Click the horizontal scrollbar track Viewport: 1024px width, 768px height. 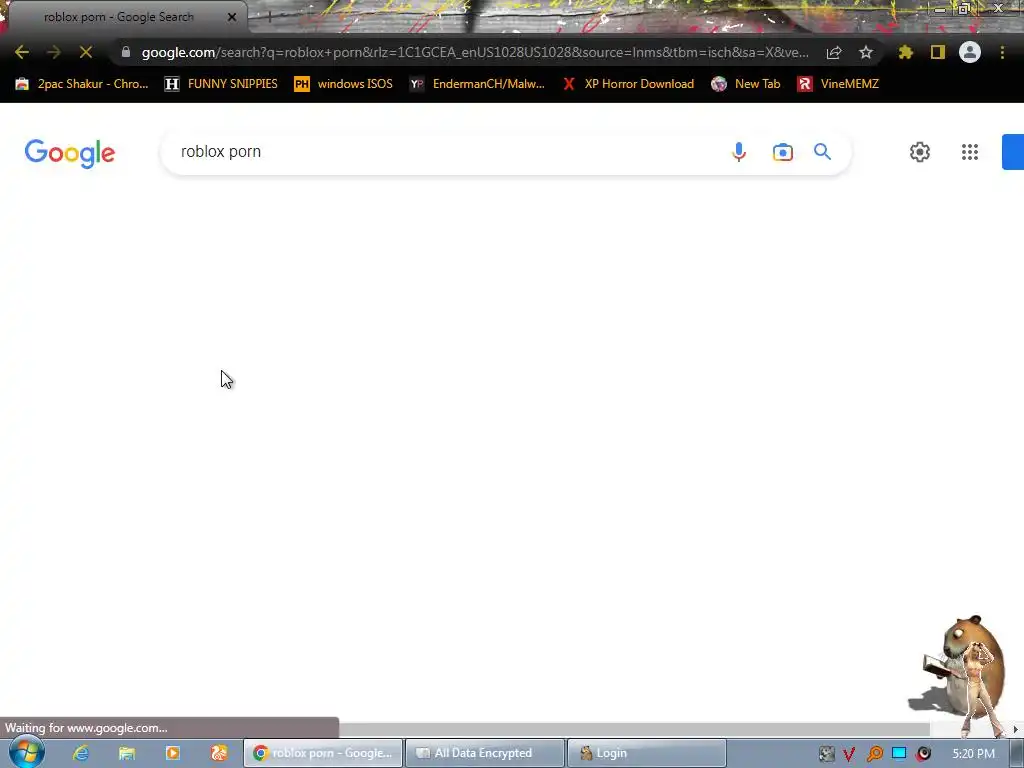click(x=633, y=729)
